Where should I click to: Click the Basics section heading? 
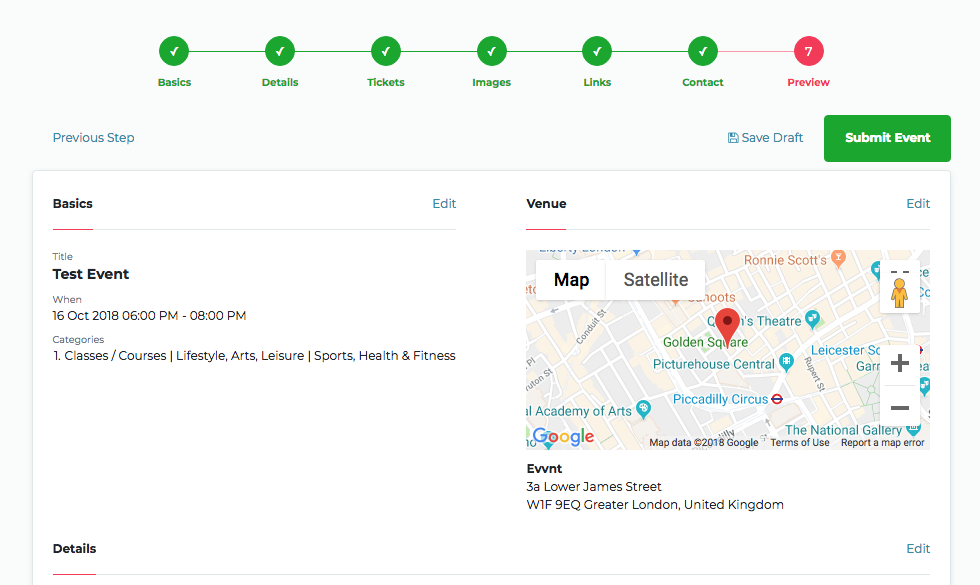[72, 204]
